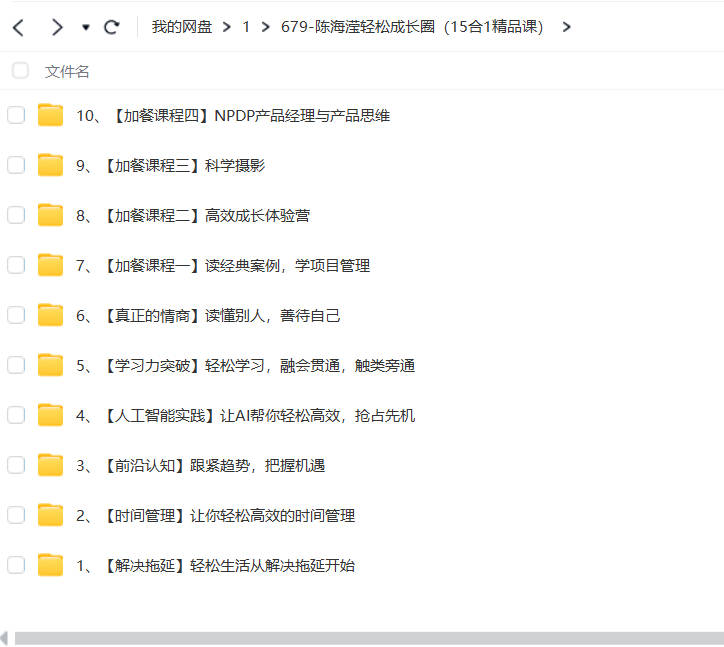Refresh the current folder listing

pos(111,27)
